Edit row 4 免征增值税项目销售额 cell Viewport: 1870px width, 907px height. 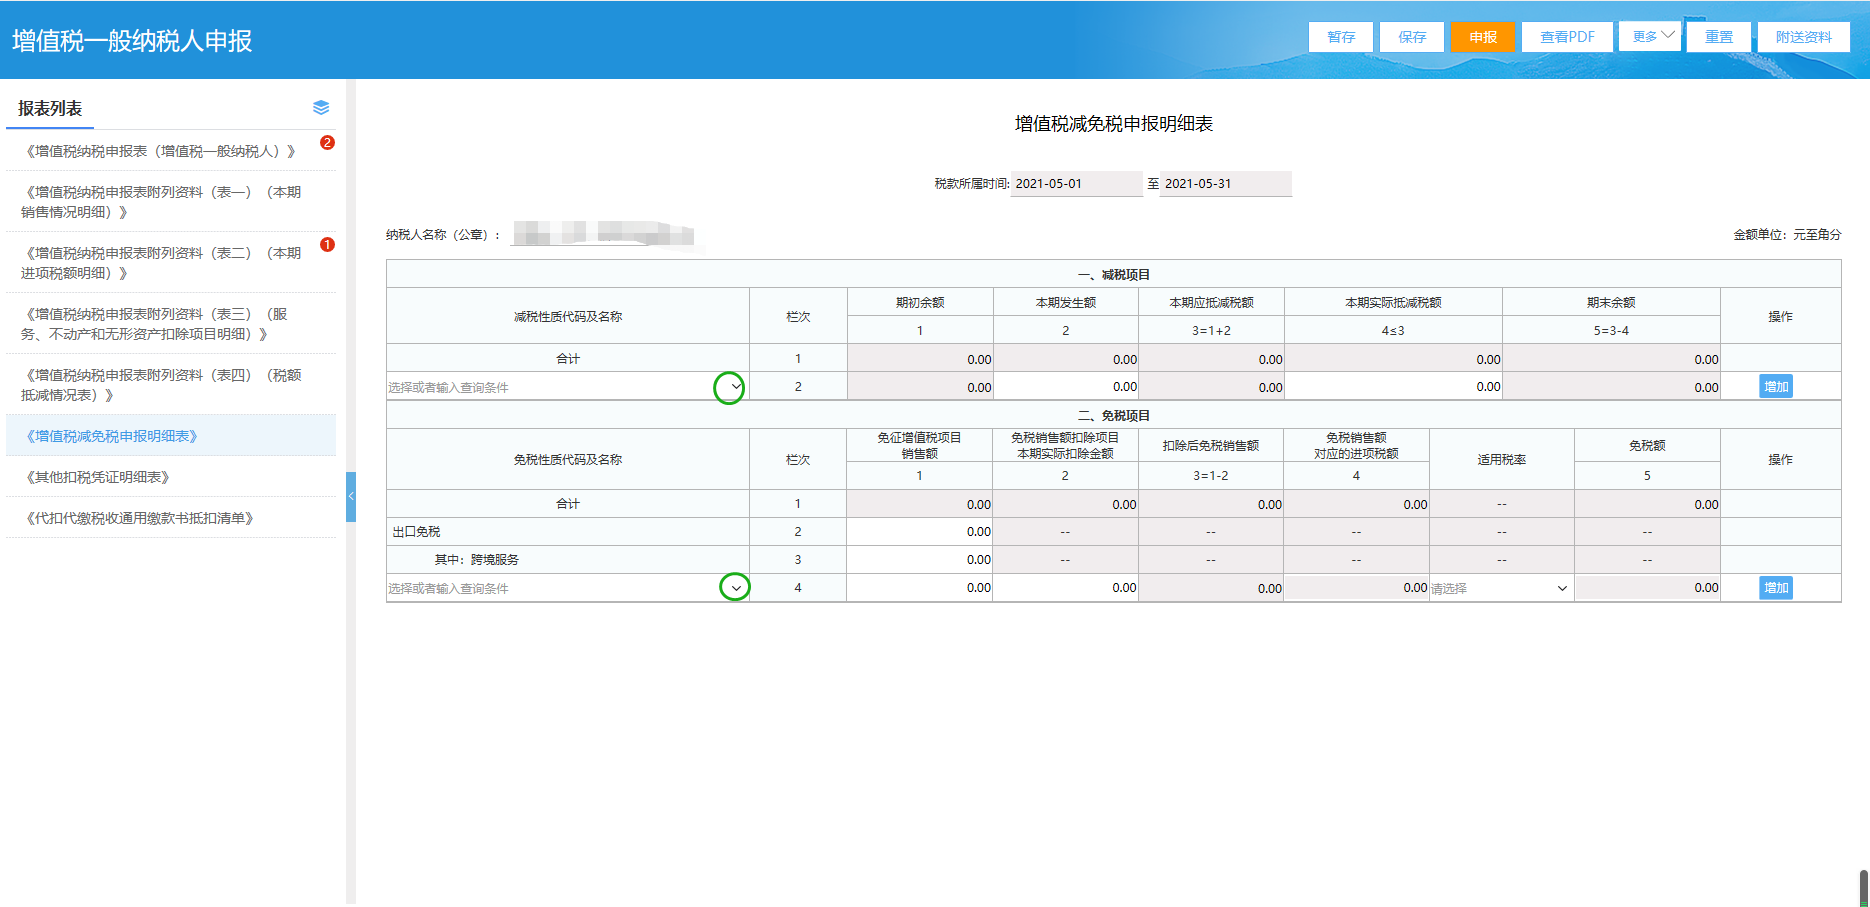(920, 587)
